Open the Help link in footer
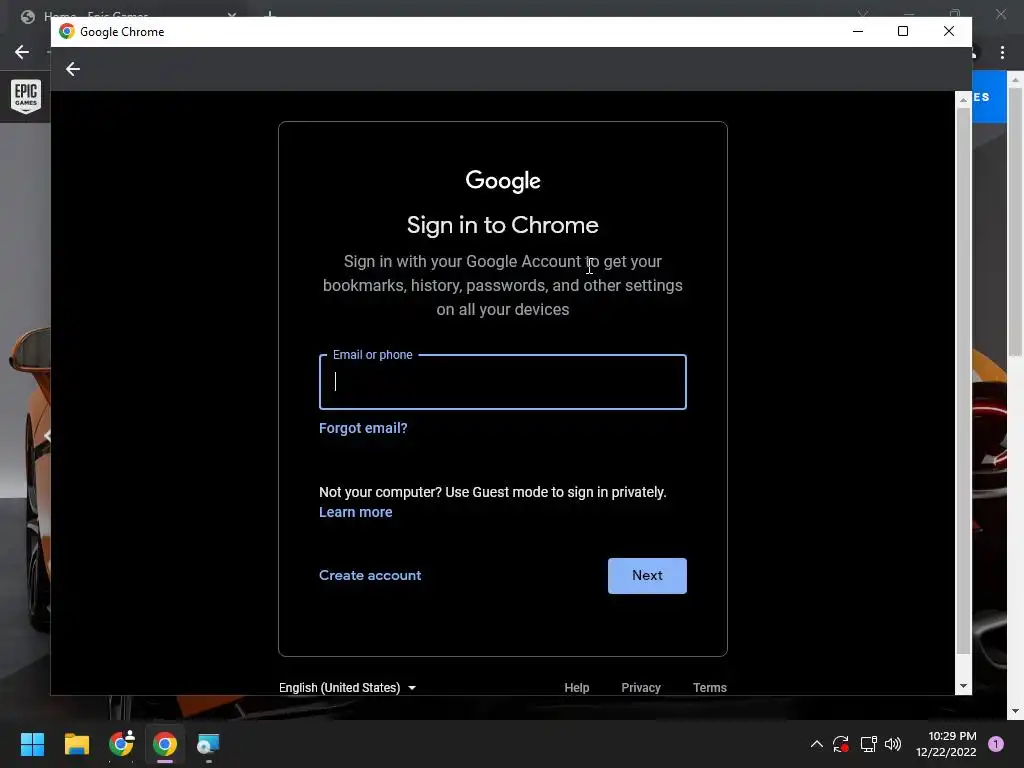This screenshot has width=1024, height=768. (x=576, y=688)
